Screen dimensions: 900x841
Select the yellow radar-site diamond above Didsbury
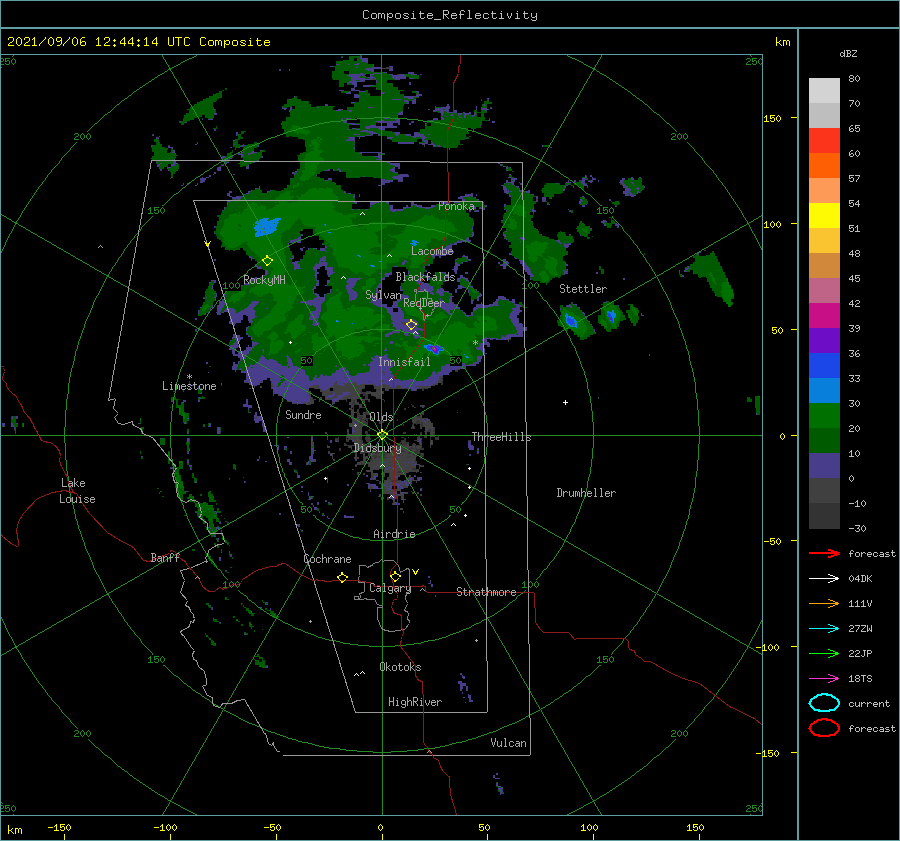tap(382, 435)
